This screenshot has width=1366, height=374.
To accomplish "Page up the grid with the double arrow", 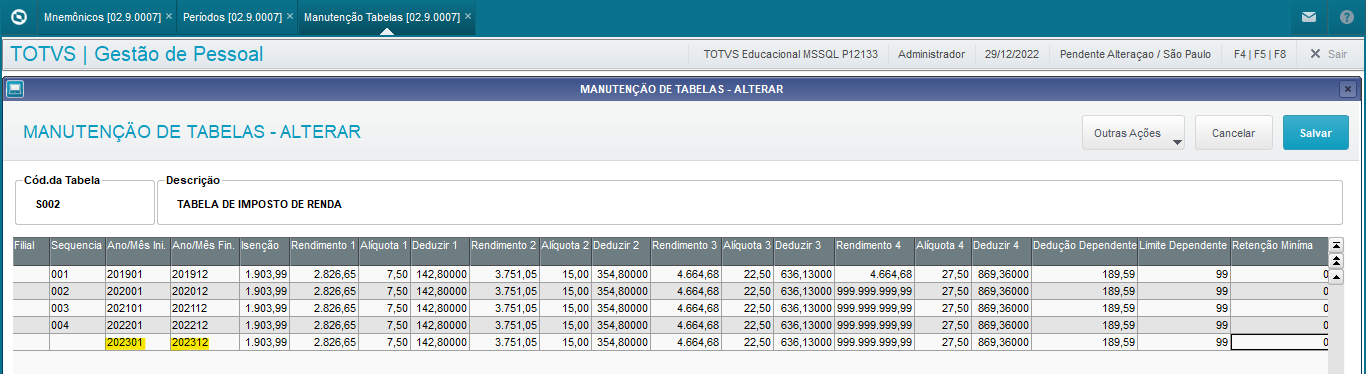I will tap(1336, 260).
